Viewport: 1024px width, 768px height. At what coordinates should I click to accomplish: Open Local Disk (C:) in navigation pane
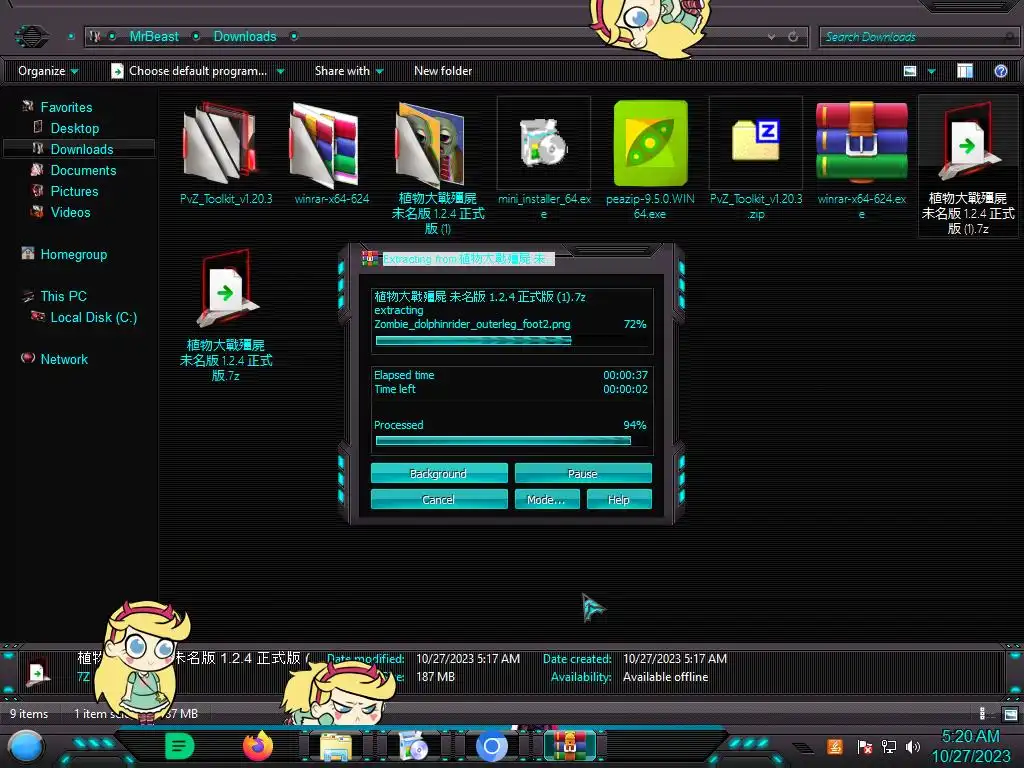[93, 317]
